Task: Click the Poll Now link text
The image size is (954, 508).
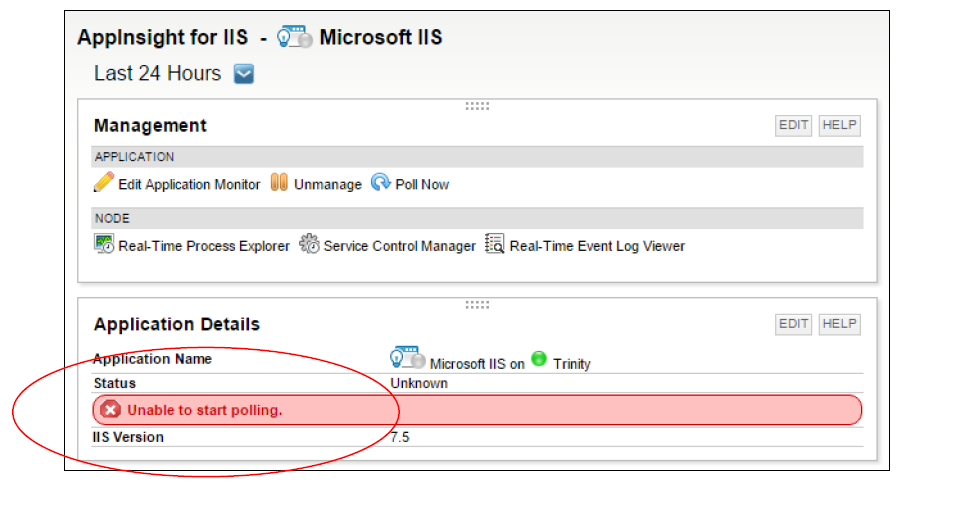Action: (x=422, y=184)
